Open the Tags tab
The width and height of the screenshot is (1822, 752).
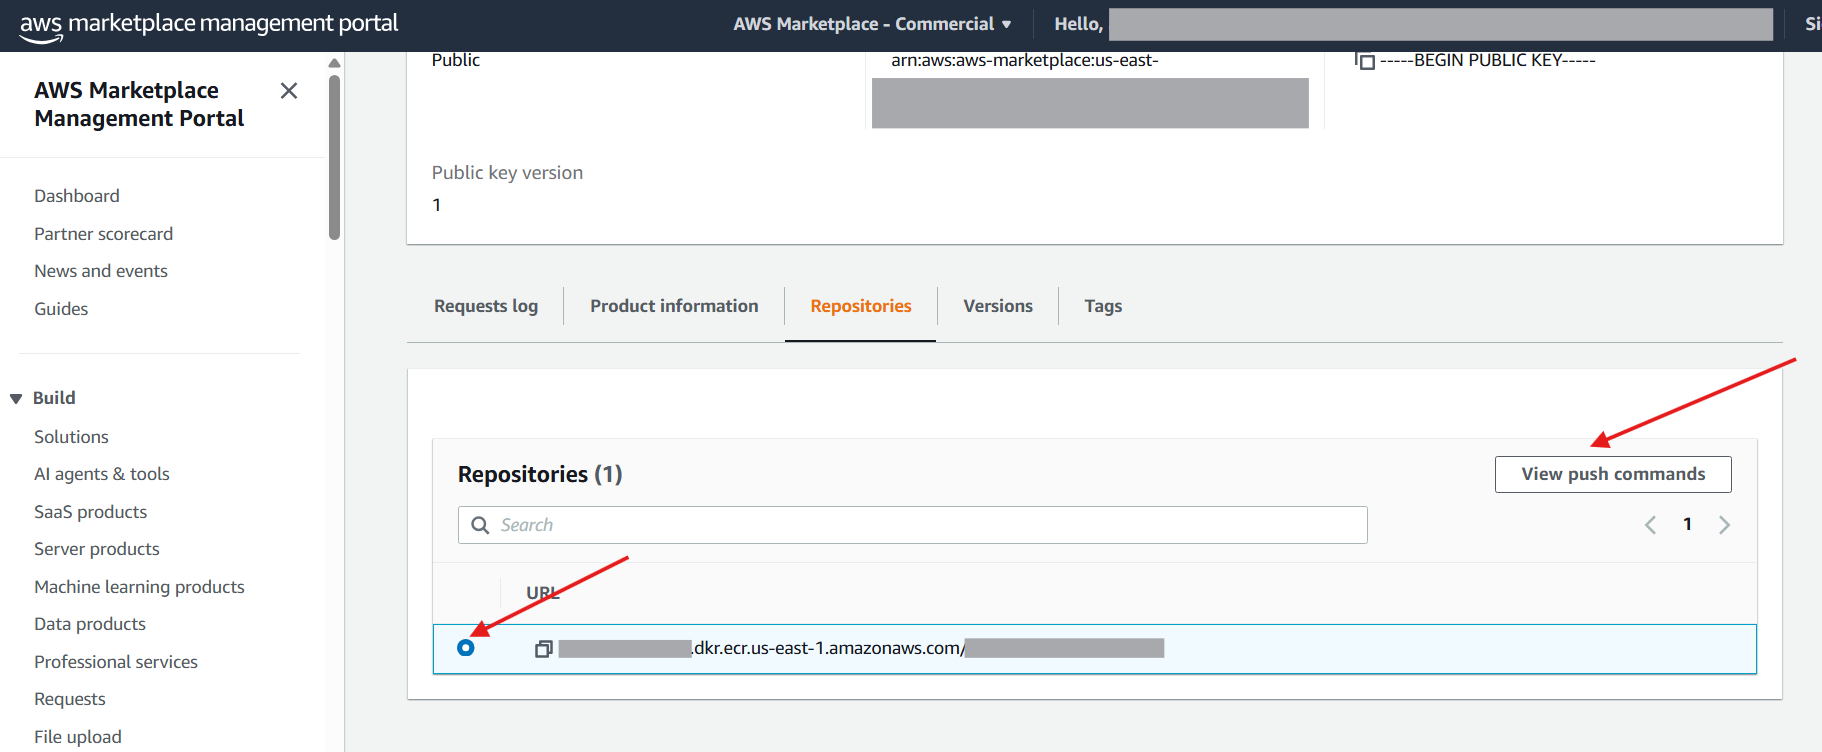[1103, 306]
